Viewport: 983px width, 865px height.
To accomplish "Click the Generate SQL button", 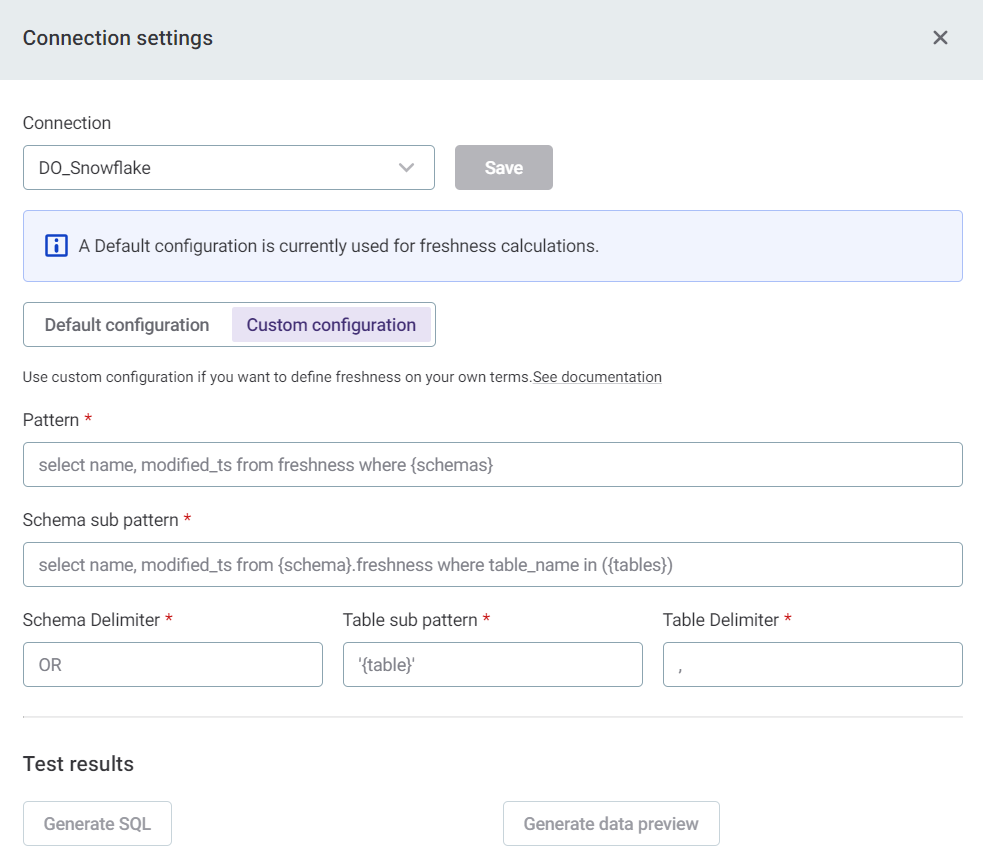I will [x=97, y=824].
